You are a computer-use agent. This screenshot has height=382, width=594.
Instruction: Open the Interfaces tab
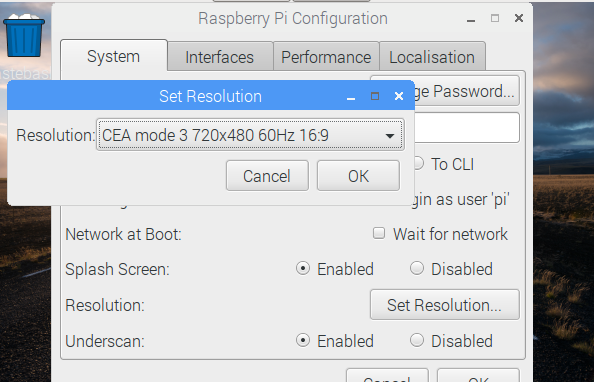coord(220,57)
